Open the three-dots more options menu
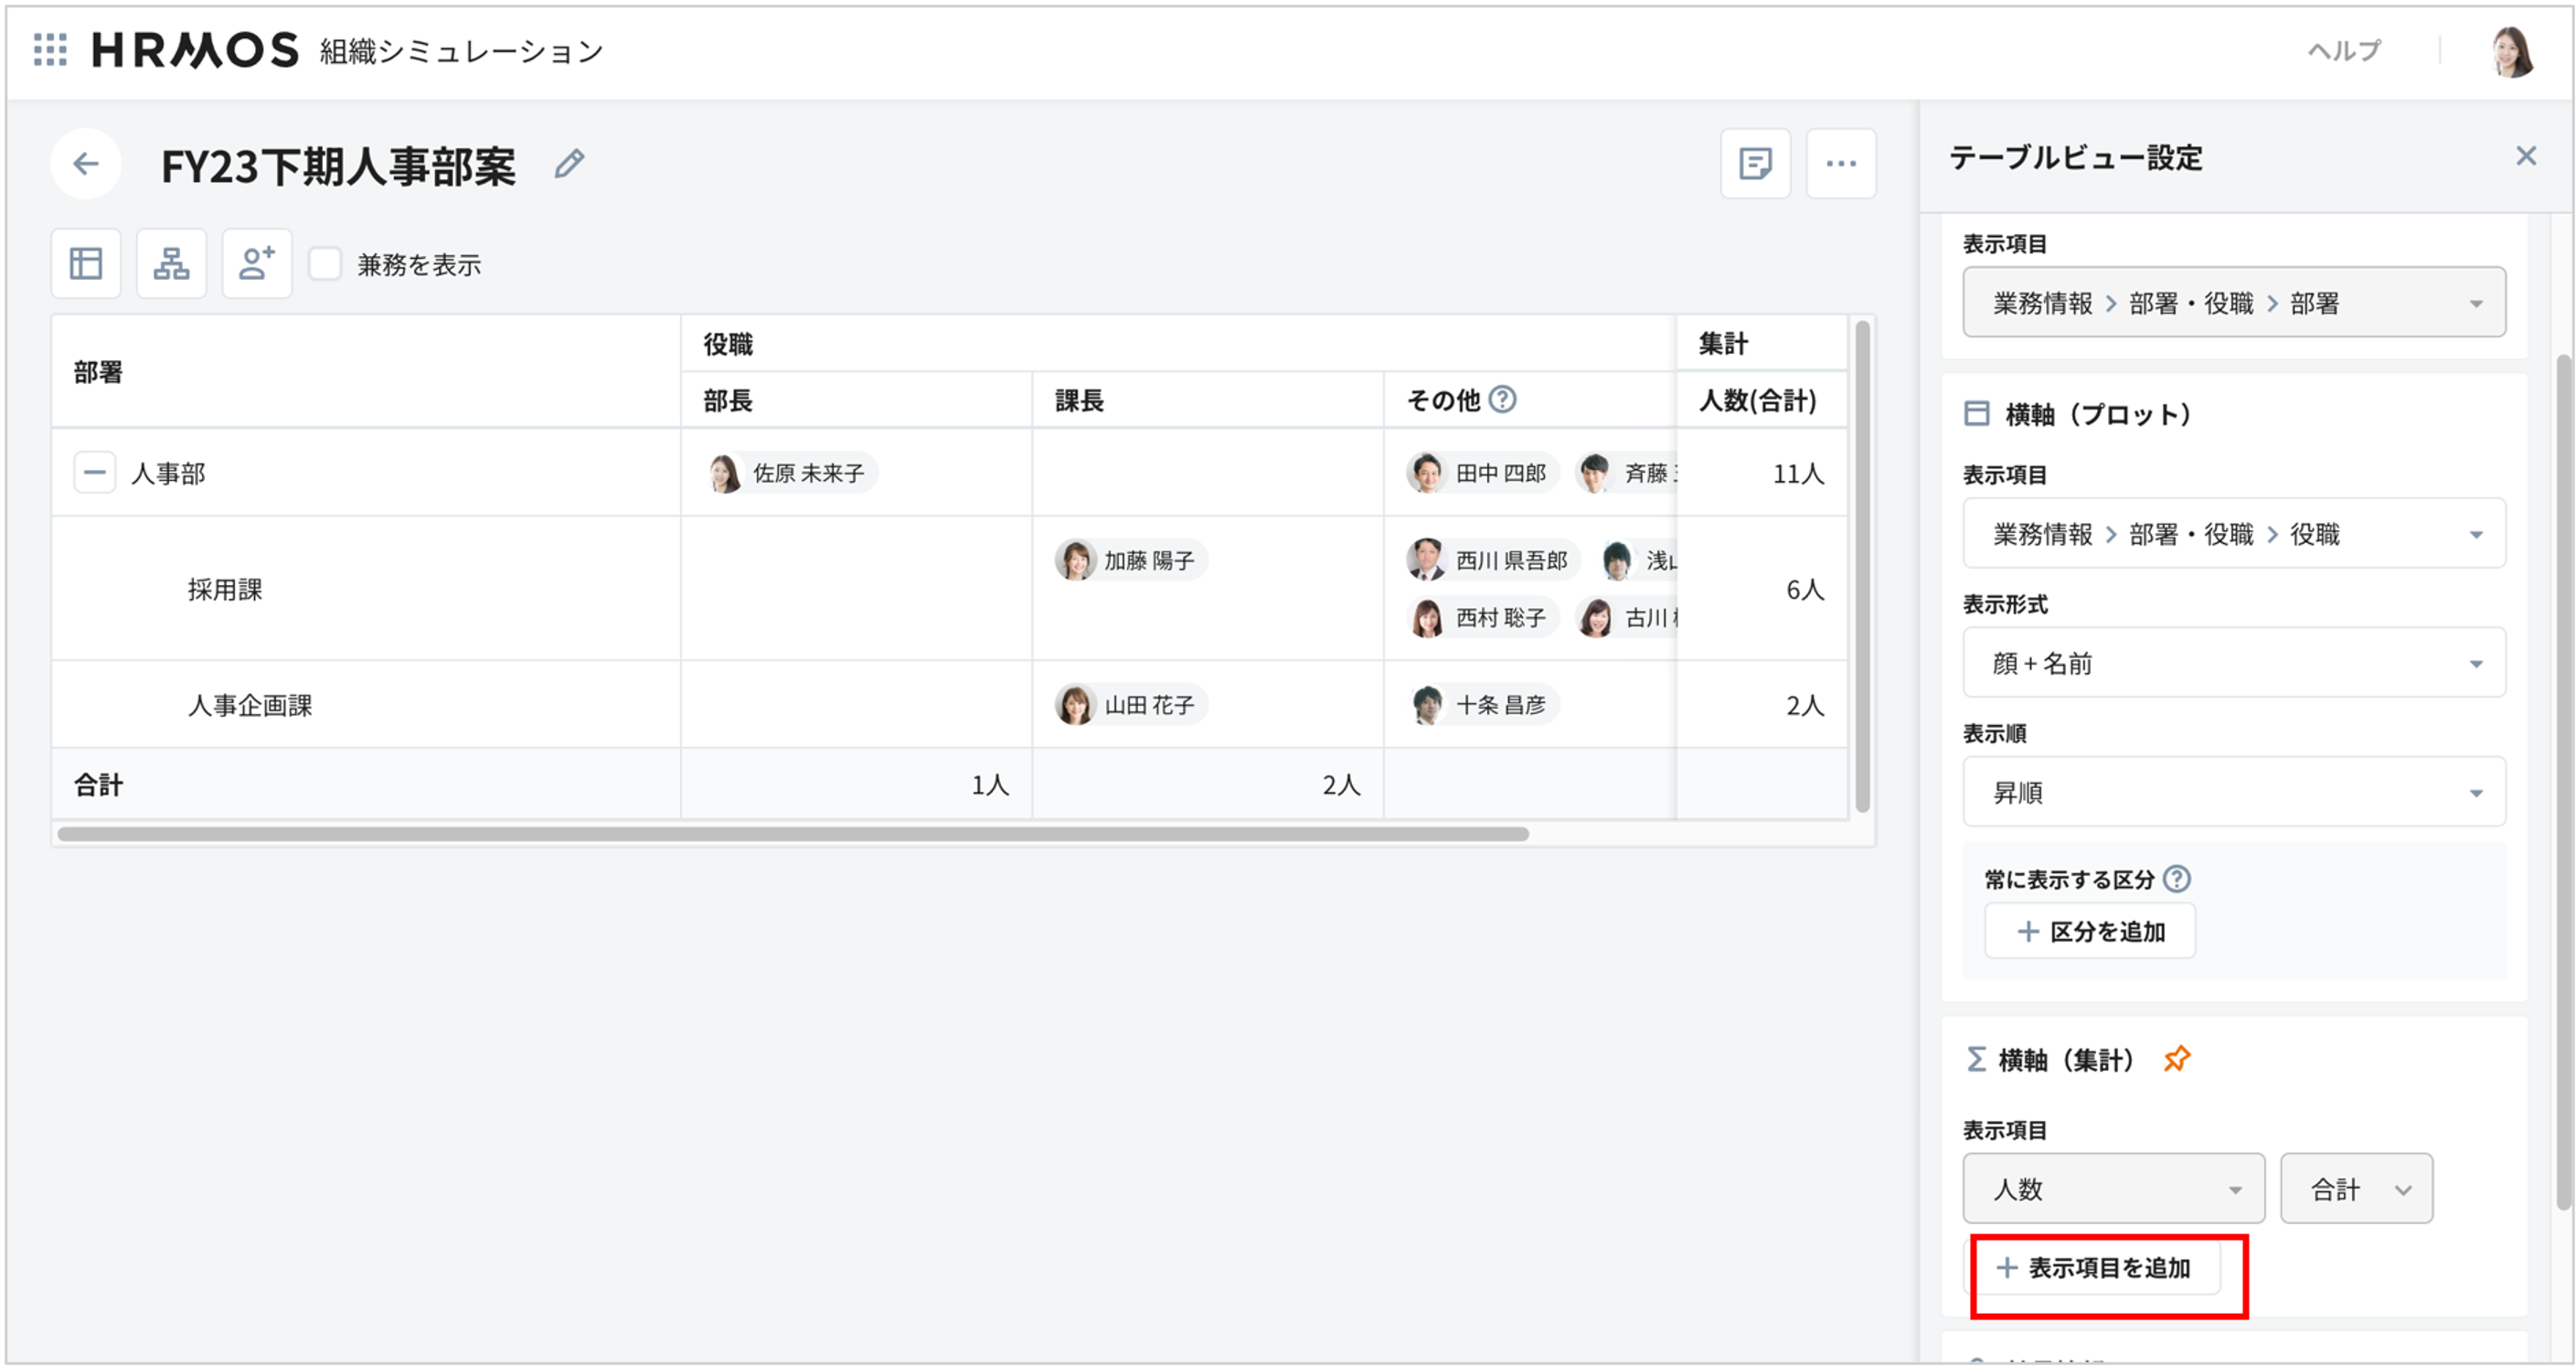Screen dimensions: 2576x1366 point(1840,163)
